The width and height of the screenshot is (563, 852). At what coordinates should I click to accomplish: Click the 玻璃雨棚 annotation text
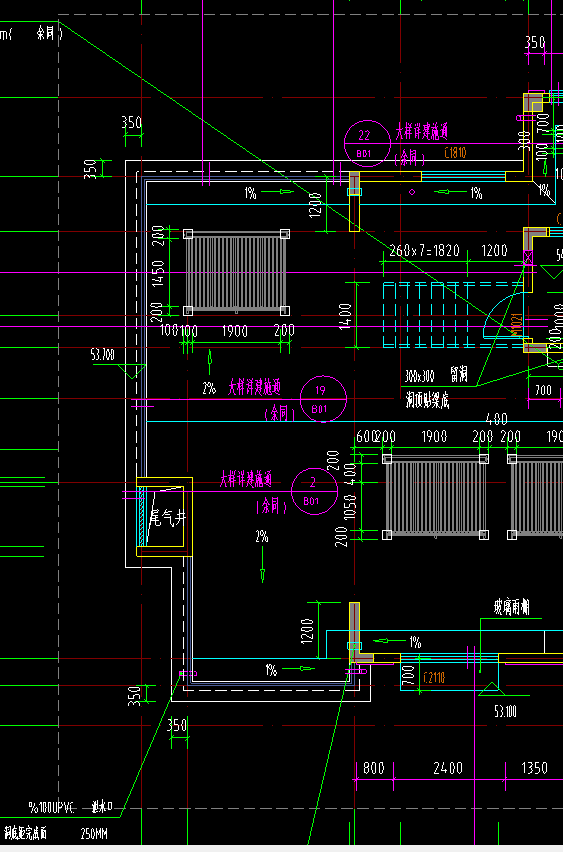click(511, 608)
